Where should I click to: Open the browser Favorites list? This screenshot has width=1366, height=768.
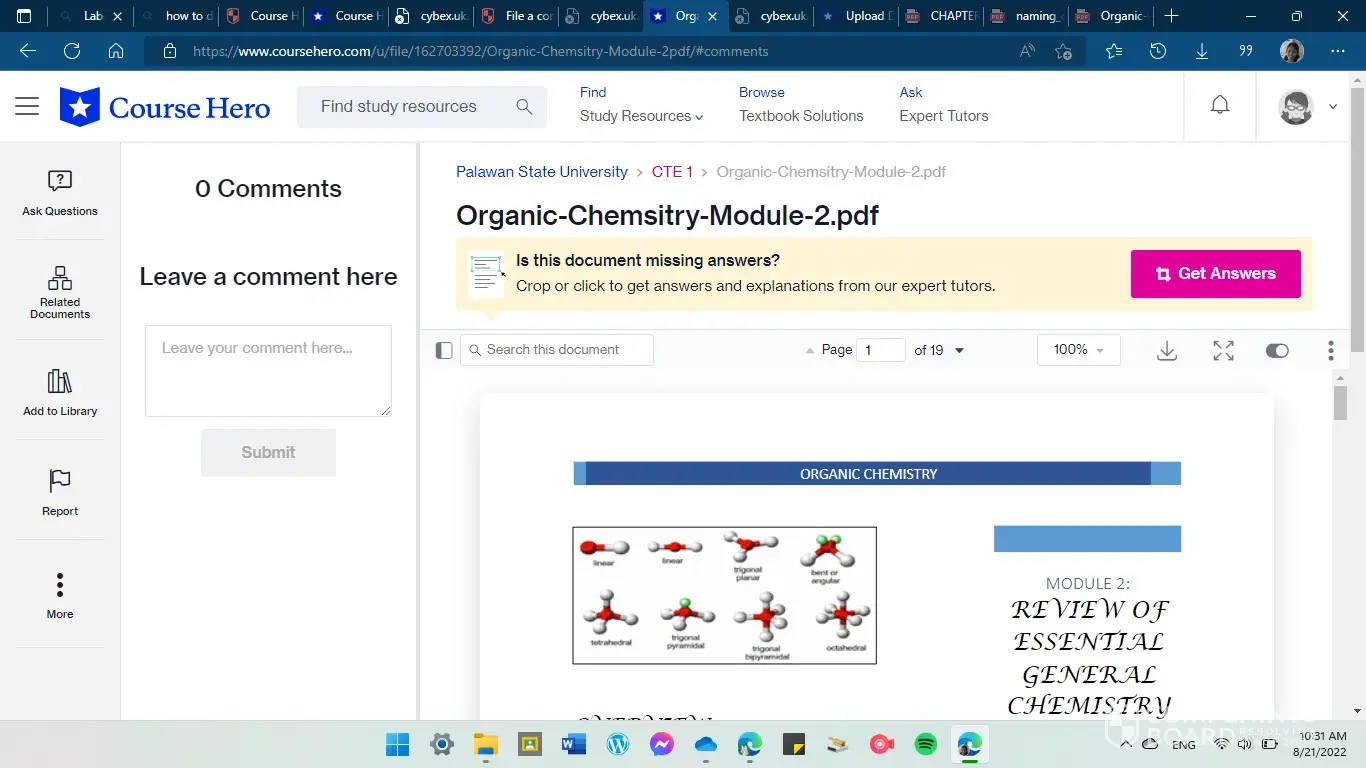pos(1114,51)
